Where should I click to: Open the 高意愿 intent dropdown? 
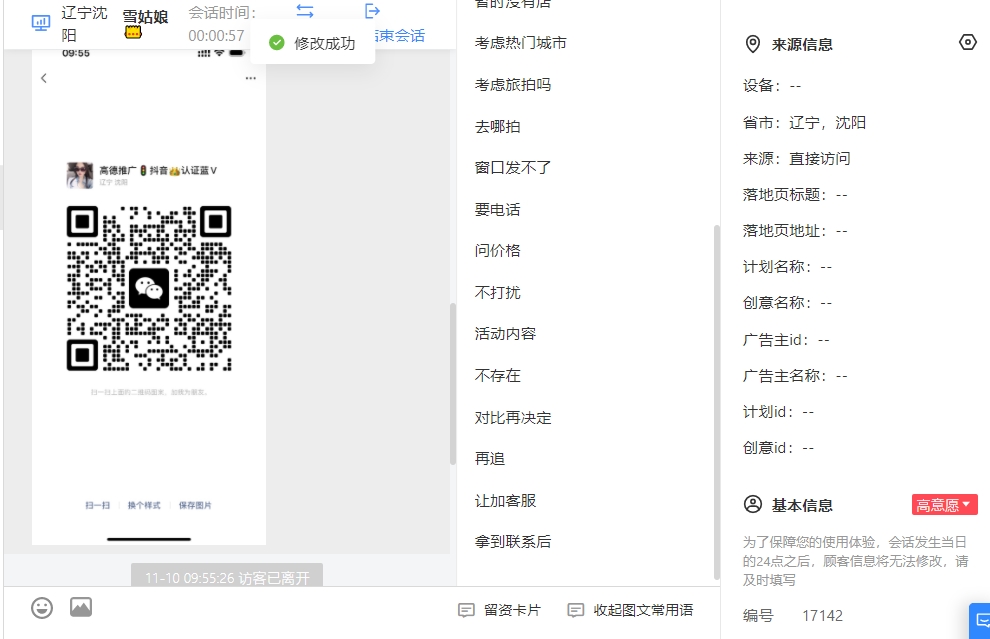945,505
